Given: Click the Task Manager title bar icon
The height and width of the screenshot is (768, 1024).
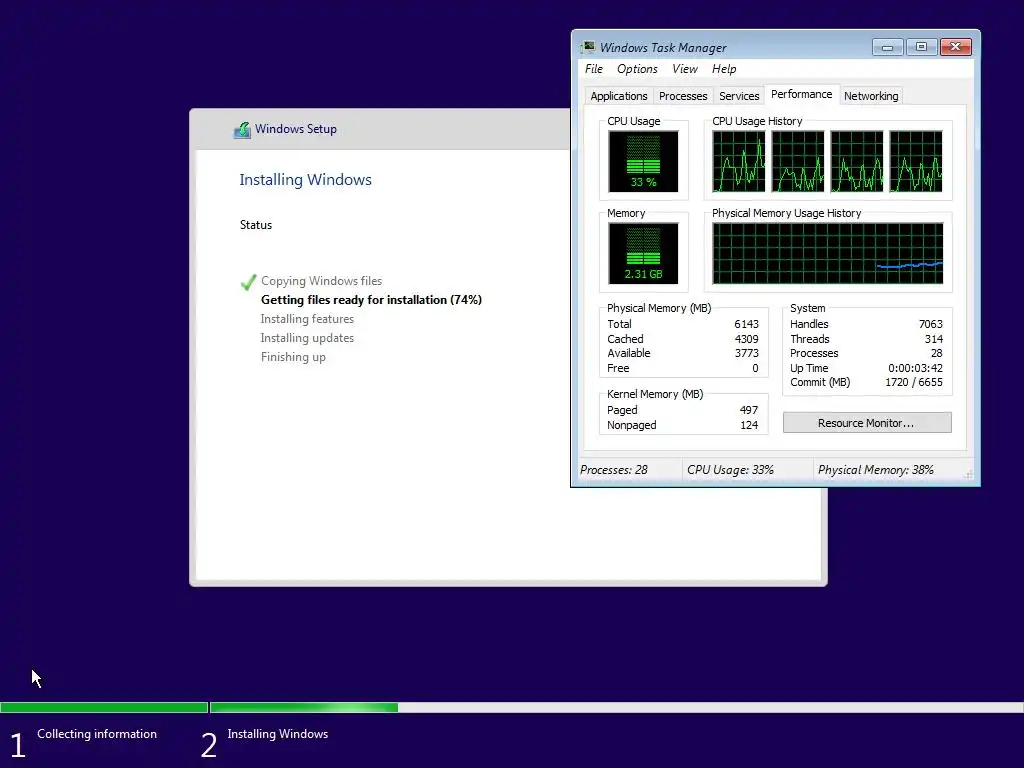Looking at the screenshot, I should pos(588,47).
